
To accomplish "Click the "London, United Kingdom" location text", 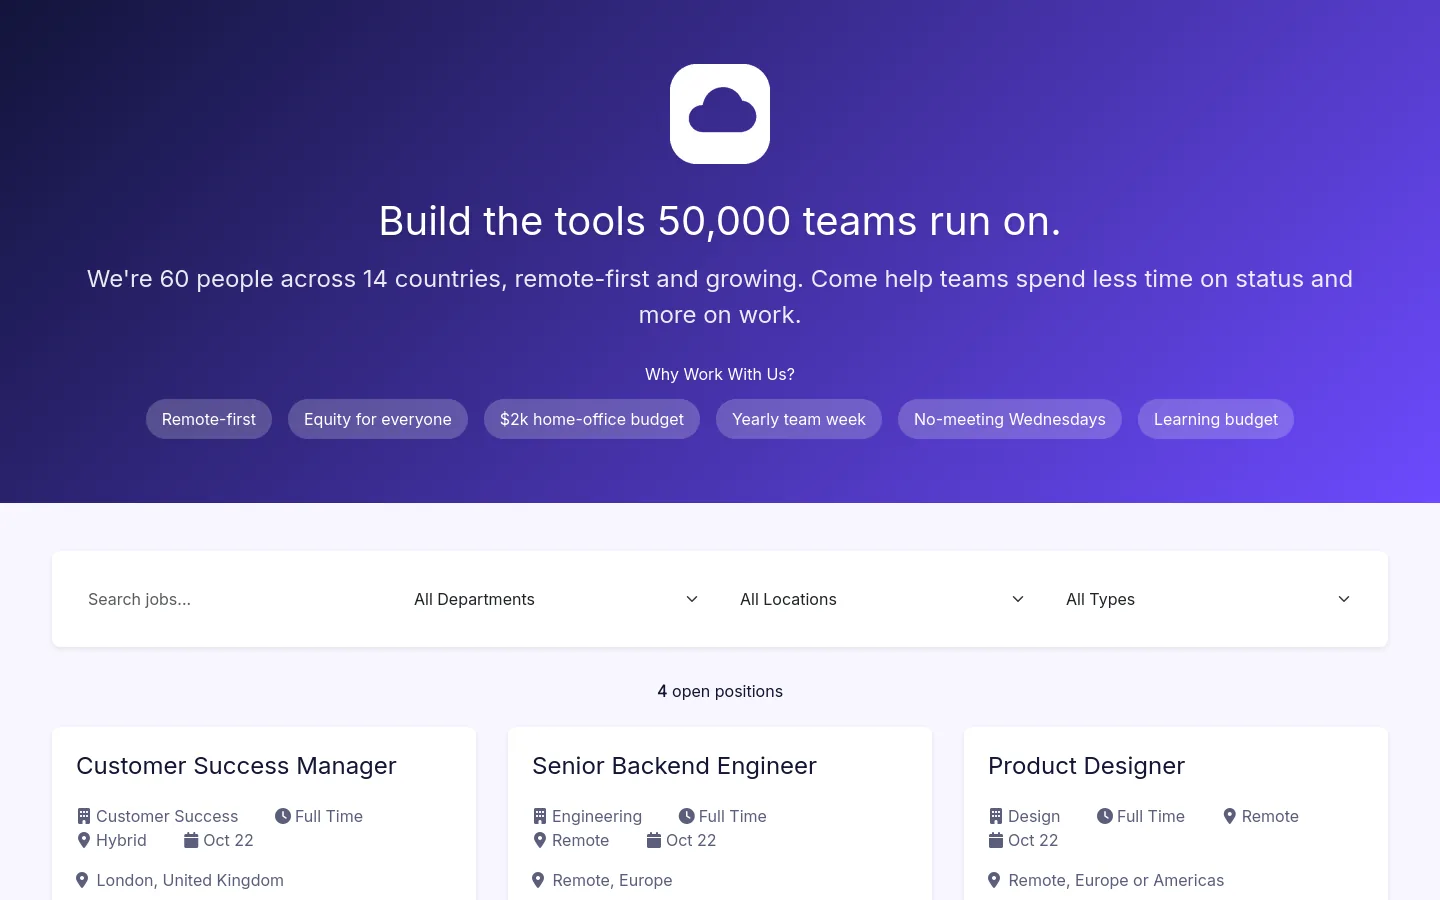I will pos(190,880).
